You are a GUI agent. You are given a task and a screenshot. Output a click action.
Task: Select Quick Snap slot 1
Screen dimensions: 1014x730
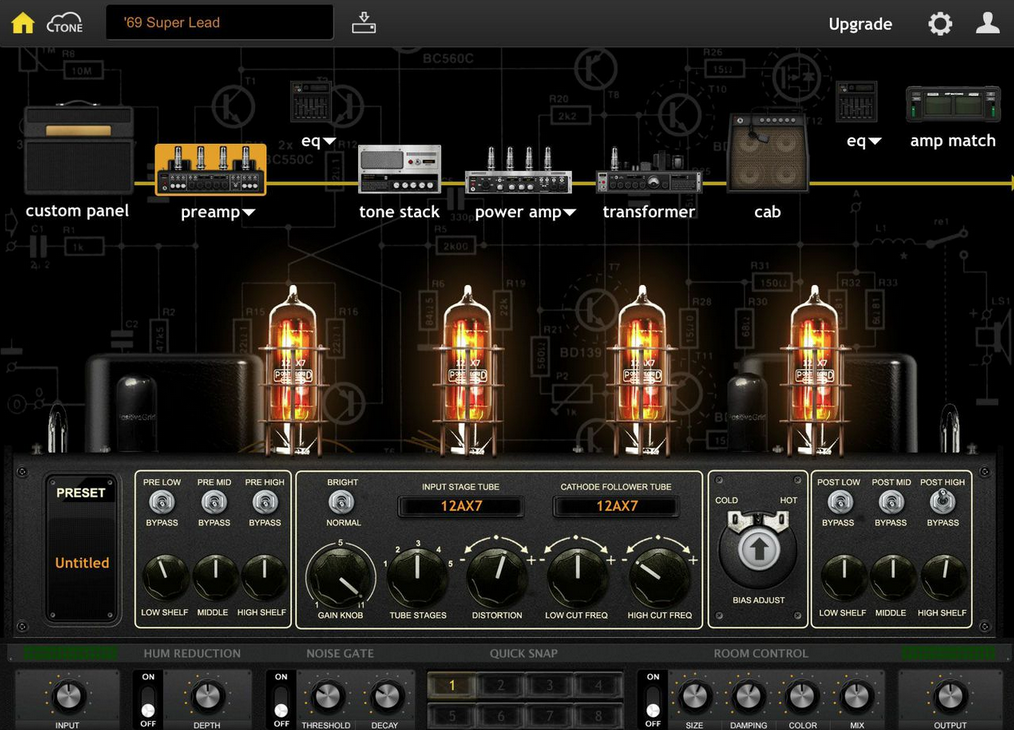(452, 685)
